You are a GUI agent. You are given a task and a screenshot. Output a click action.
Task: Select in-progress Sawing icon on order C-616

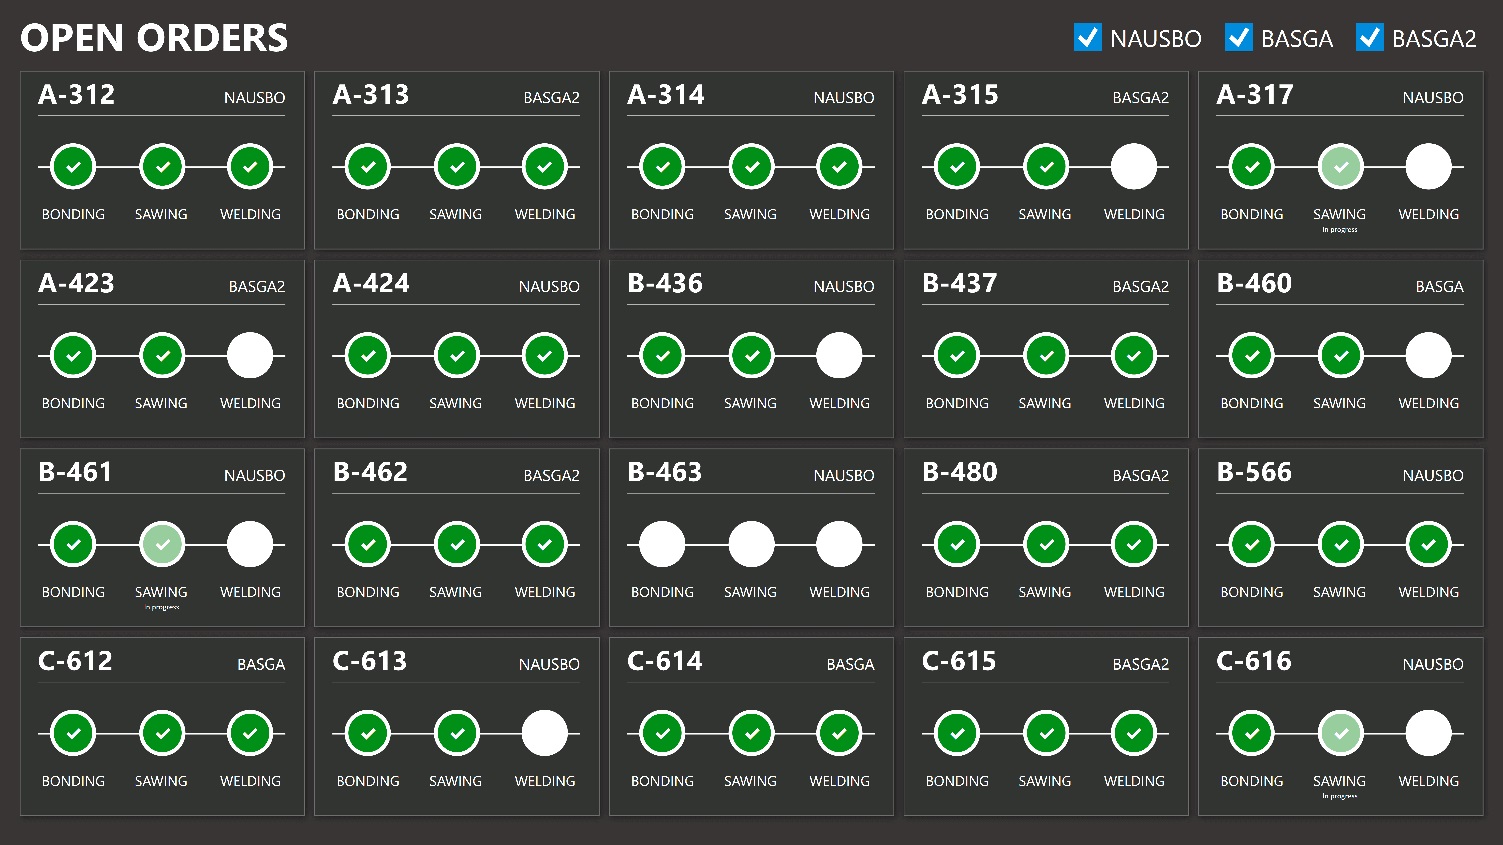pos(1340,734)
